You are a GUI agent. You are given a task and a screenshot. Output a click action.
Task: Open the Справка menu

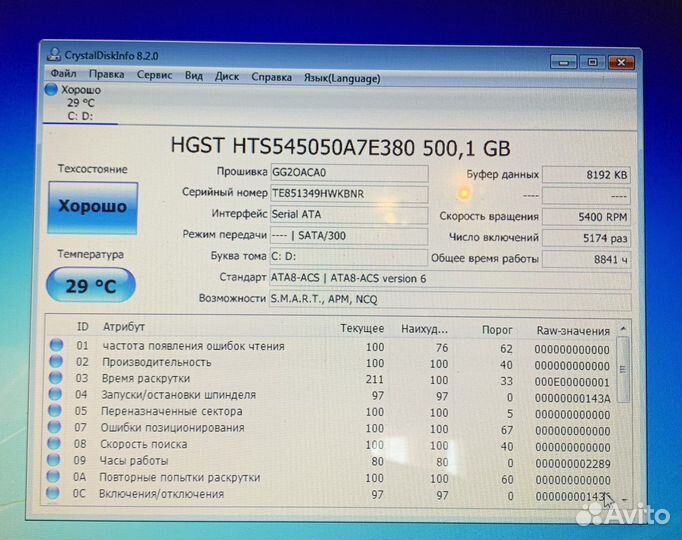(x=271, y=77)
